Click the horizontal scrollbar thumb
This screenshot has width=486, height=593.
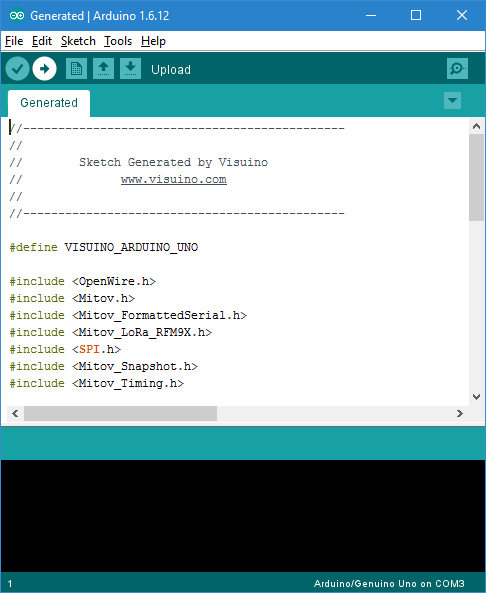(120, 413)
